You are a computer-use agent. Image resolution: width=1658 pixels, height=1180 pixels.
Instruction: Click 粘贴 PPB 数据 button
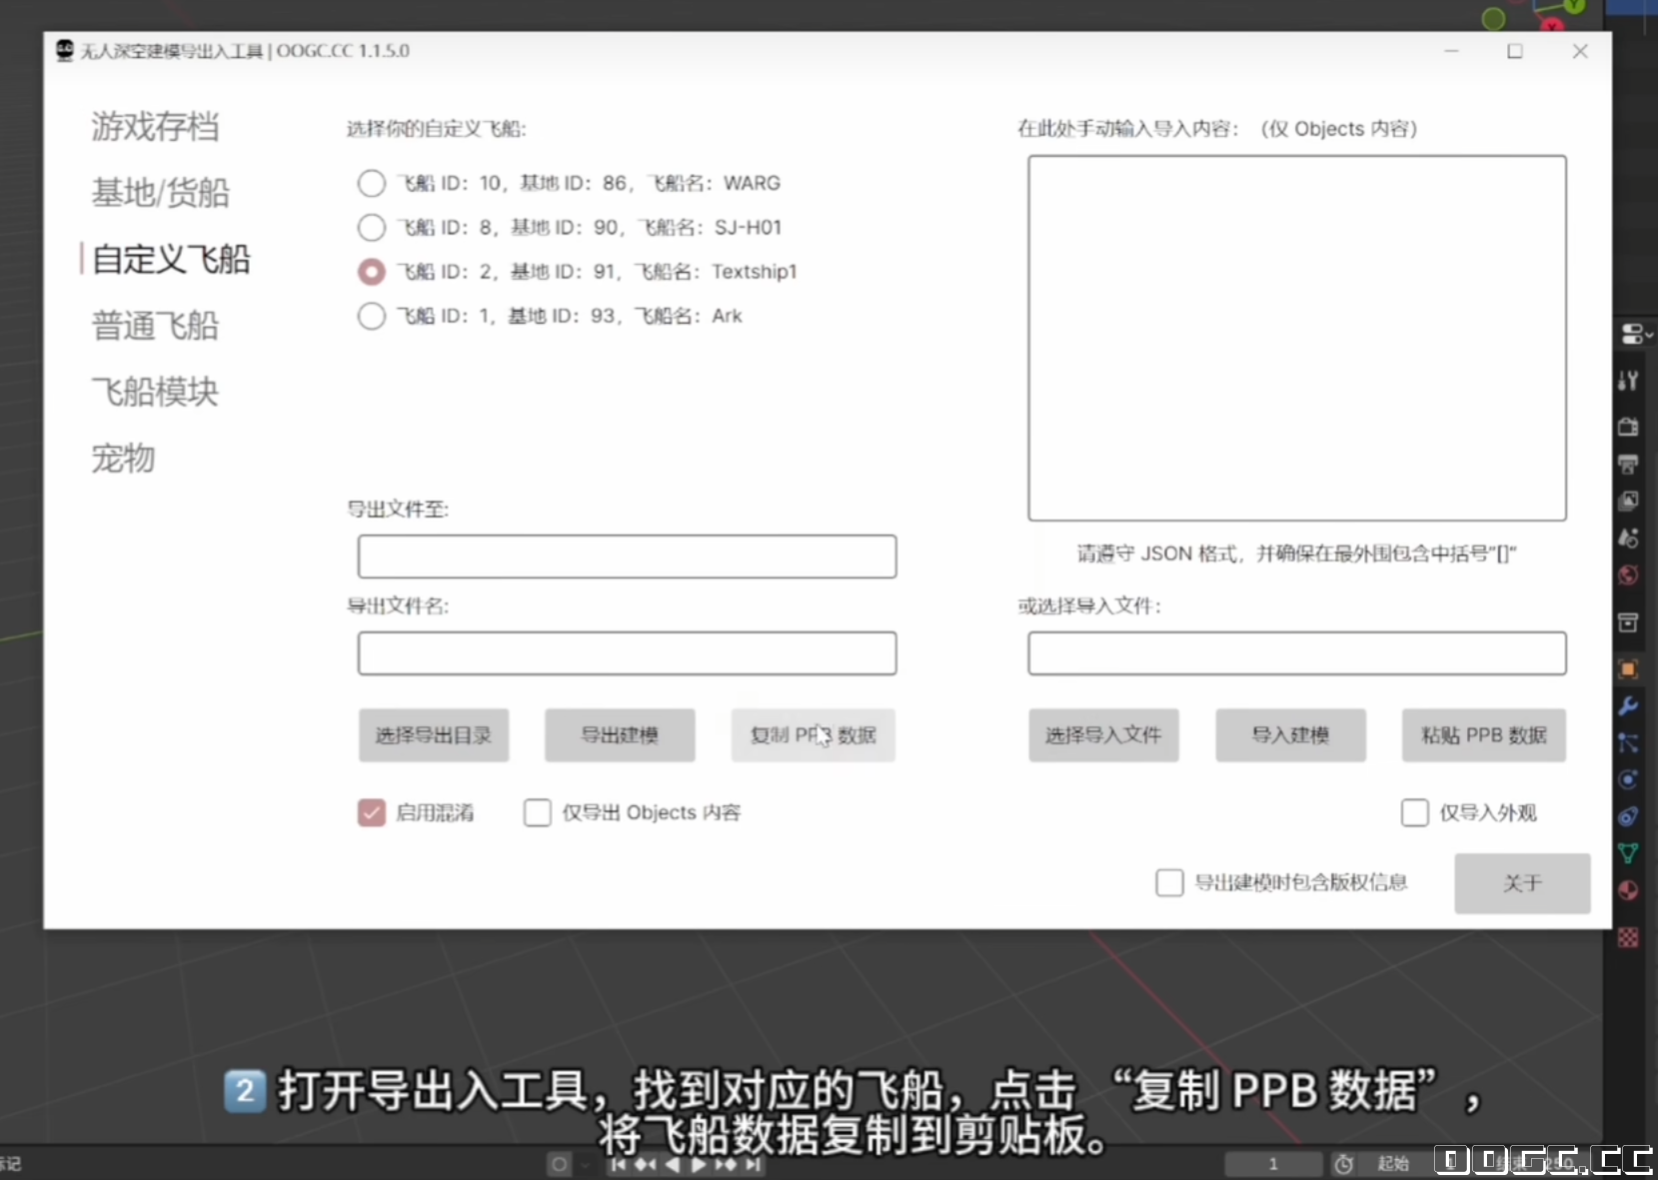click(1483, 736)
